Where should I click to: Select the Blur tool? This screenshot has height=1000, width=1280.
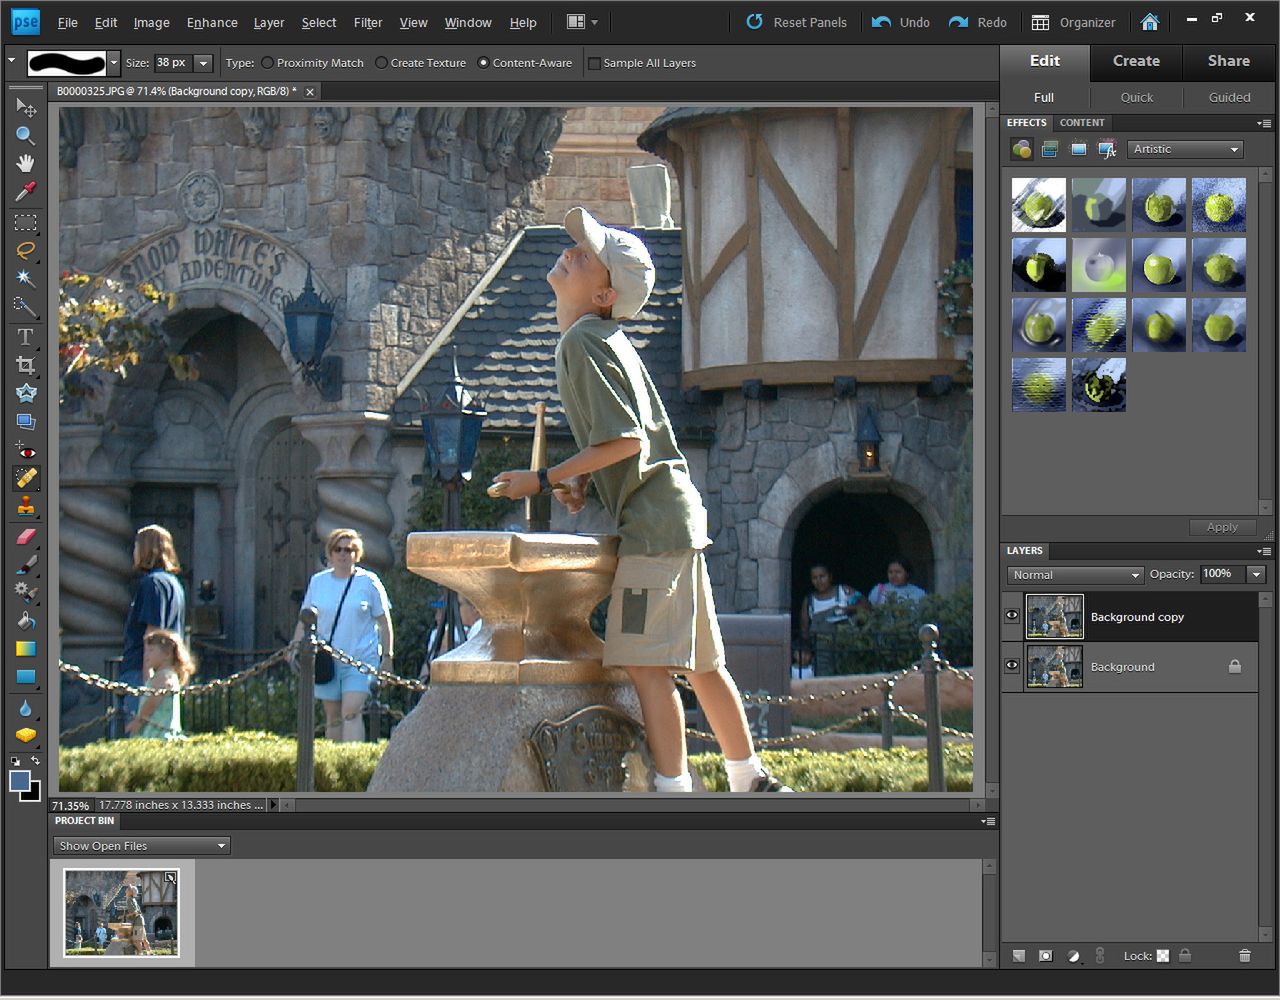(25, 708)
